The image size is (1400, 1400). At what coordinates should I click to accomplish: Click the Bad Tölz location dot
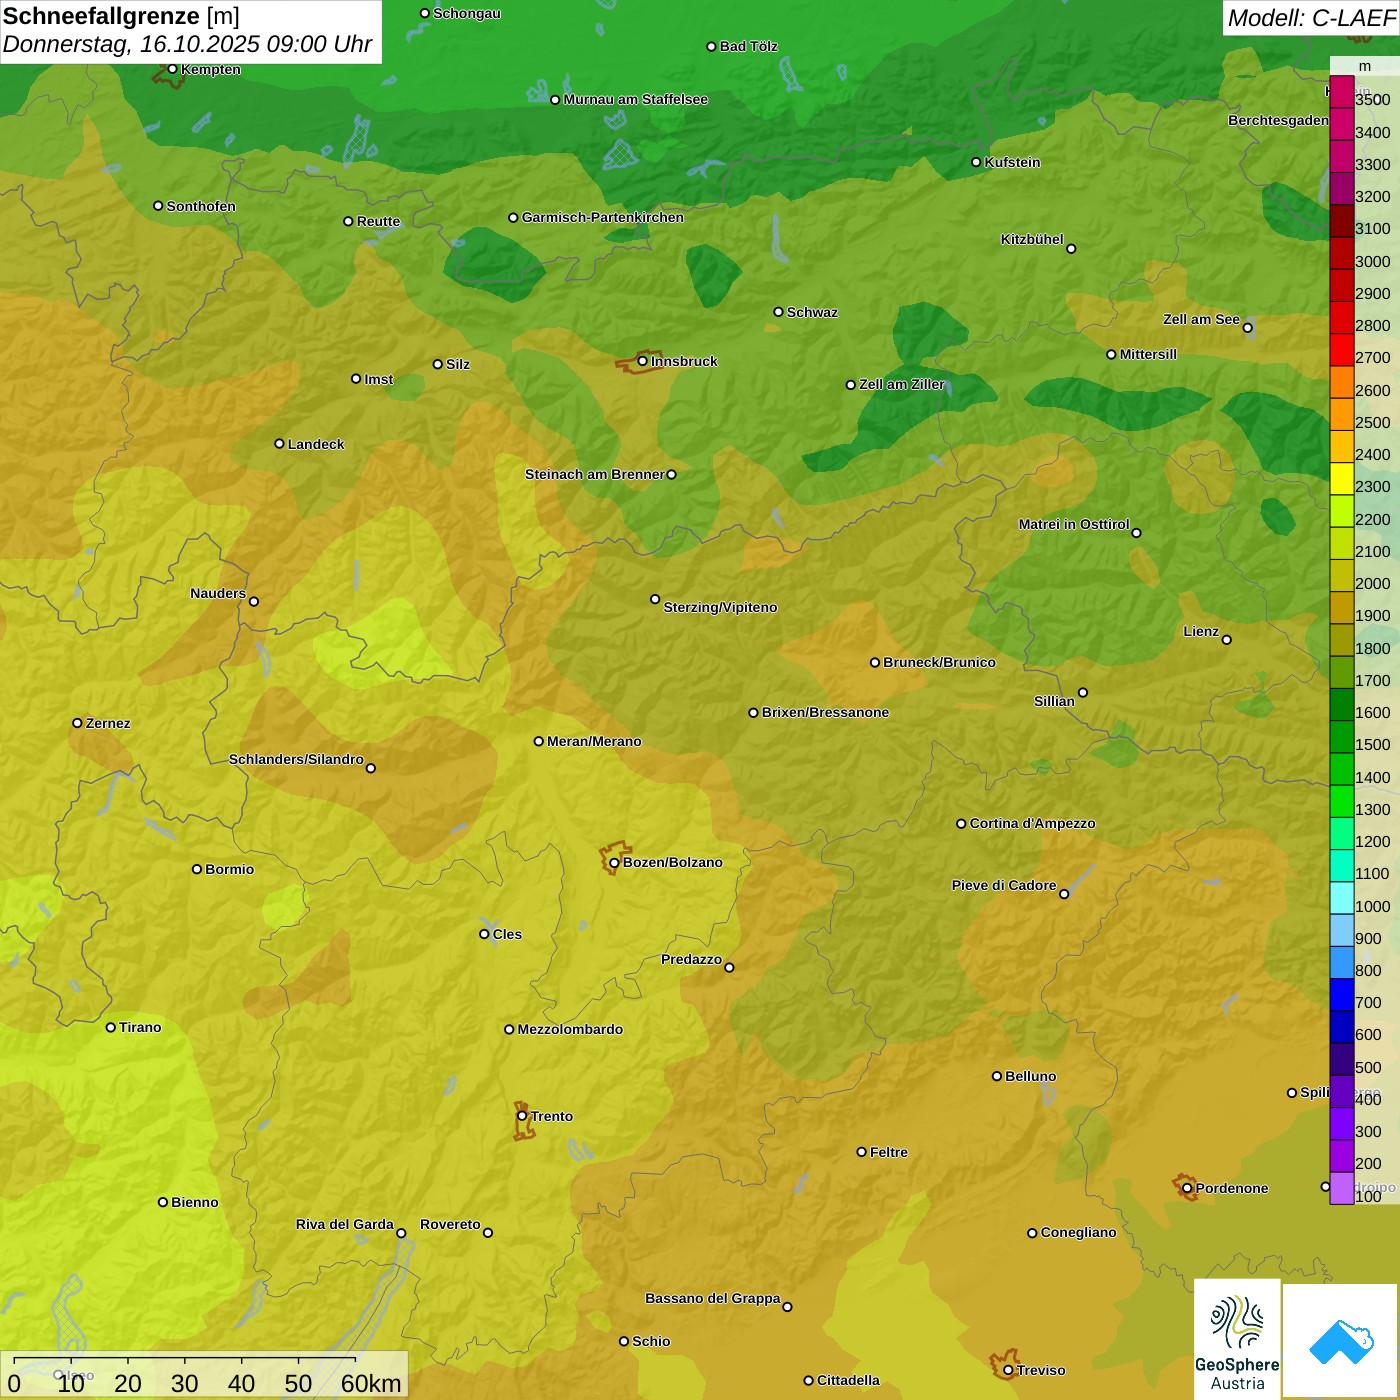pos(711,46)
